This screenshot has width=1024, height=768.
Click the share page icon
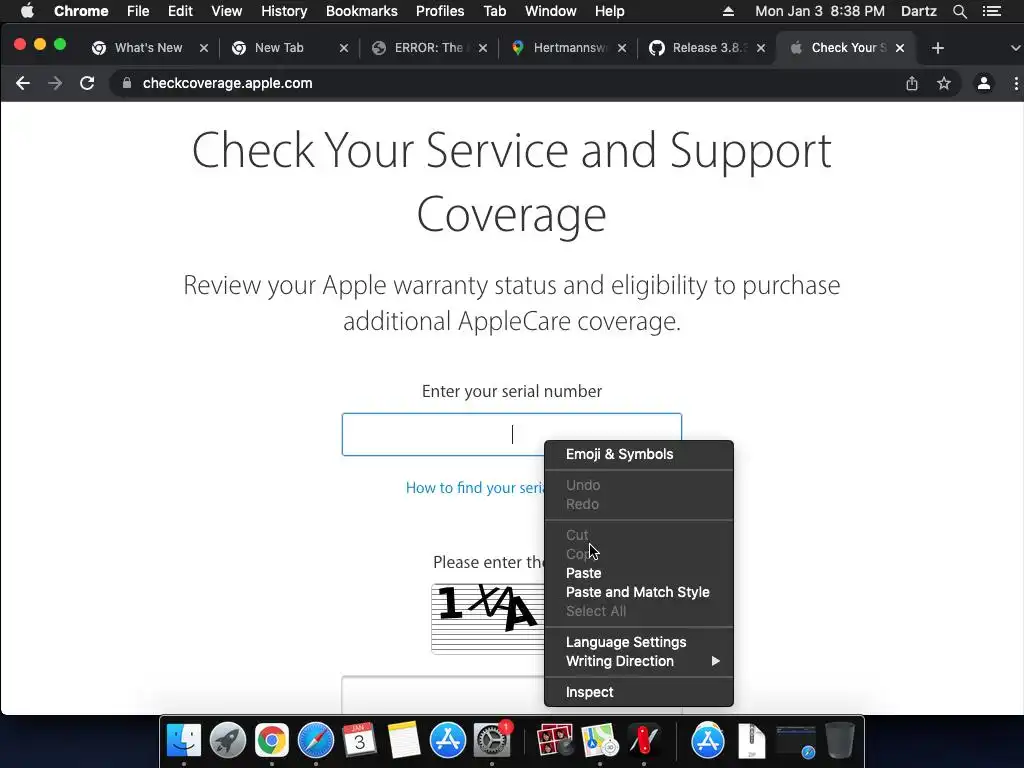coord(912,83)
